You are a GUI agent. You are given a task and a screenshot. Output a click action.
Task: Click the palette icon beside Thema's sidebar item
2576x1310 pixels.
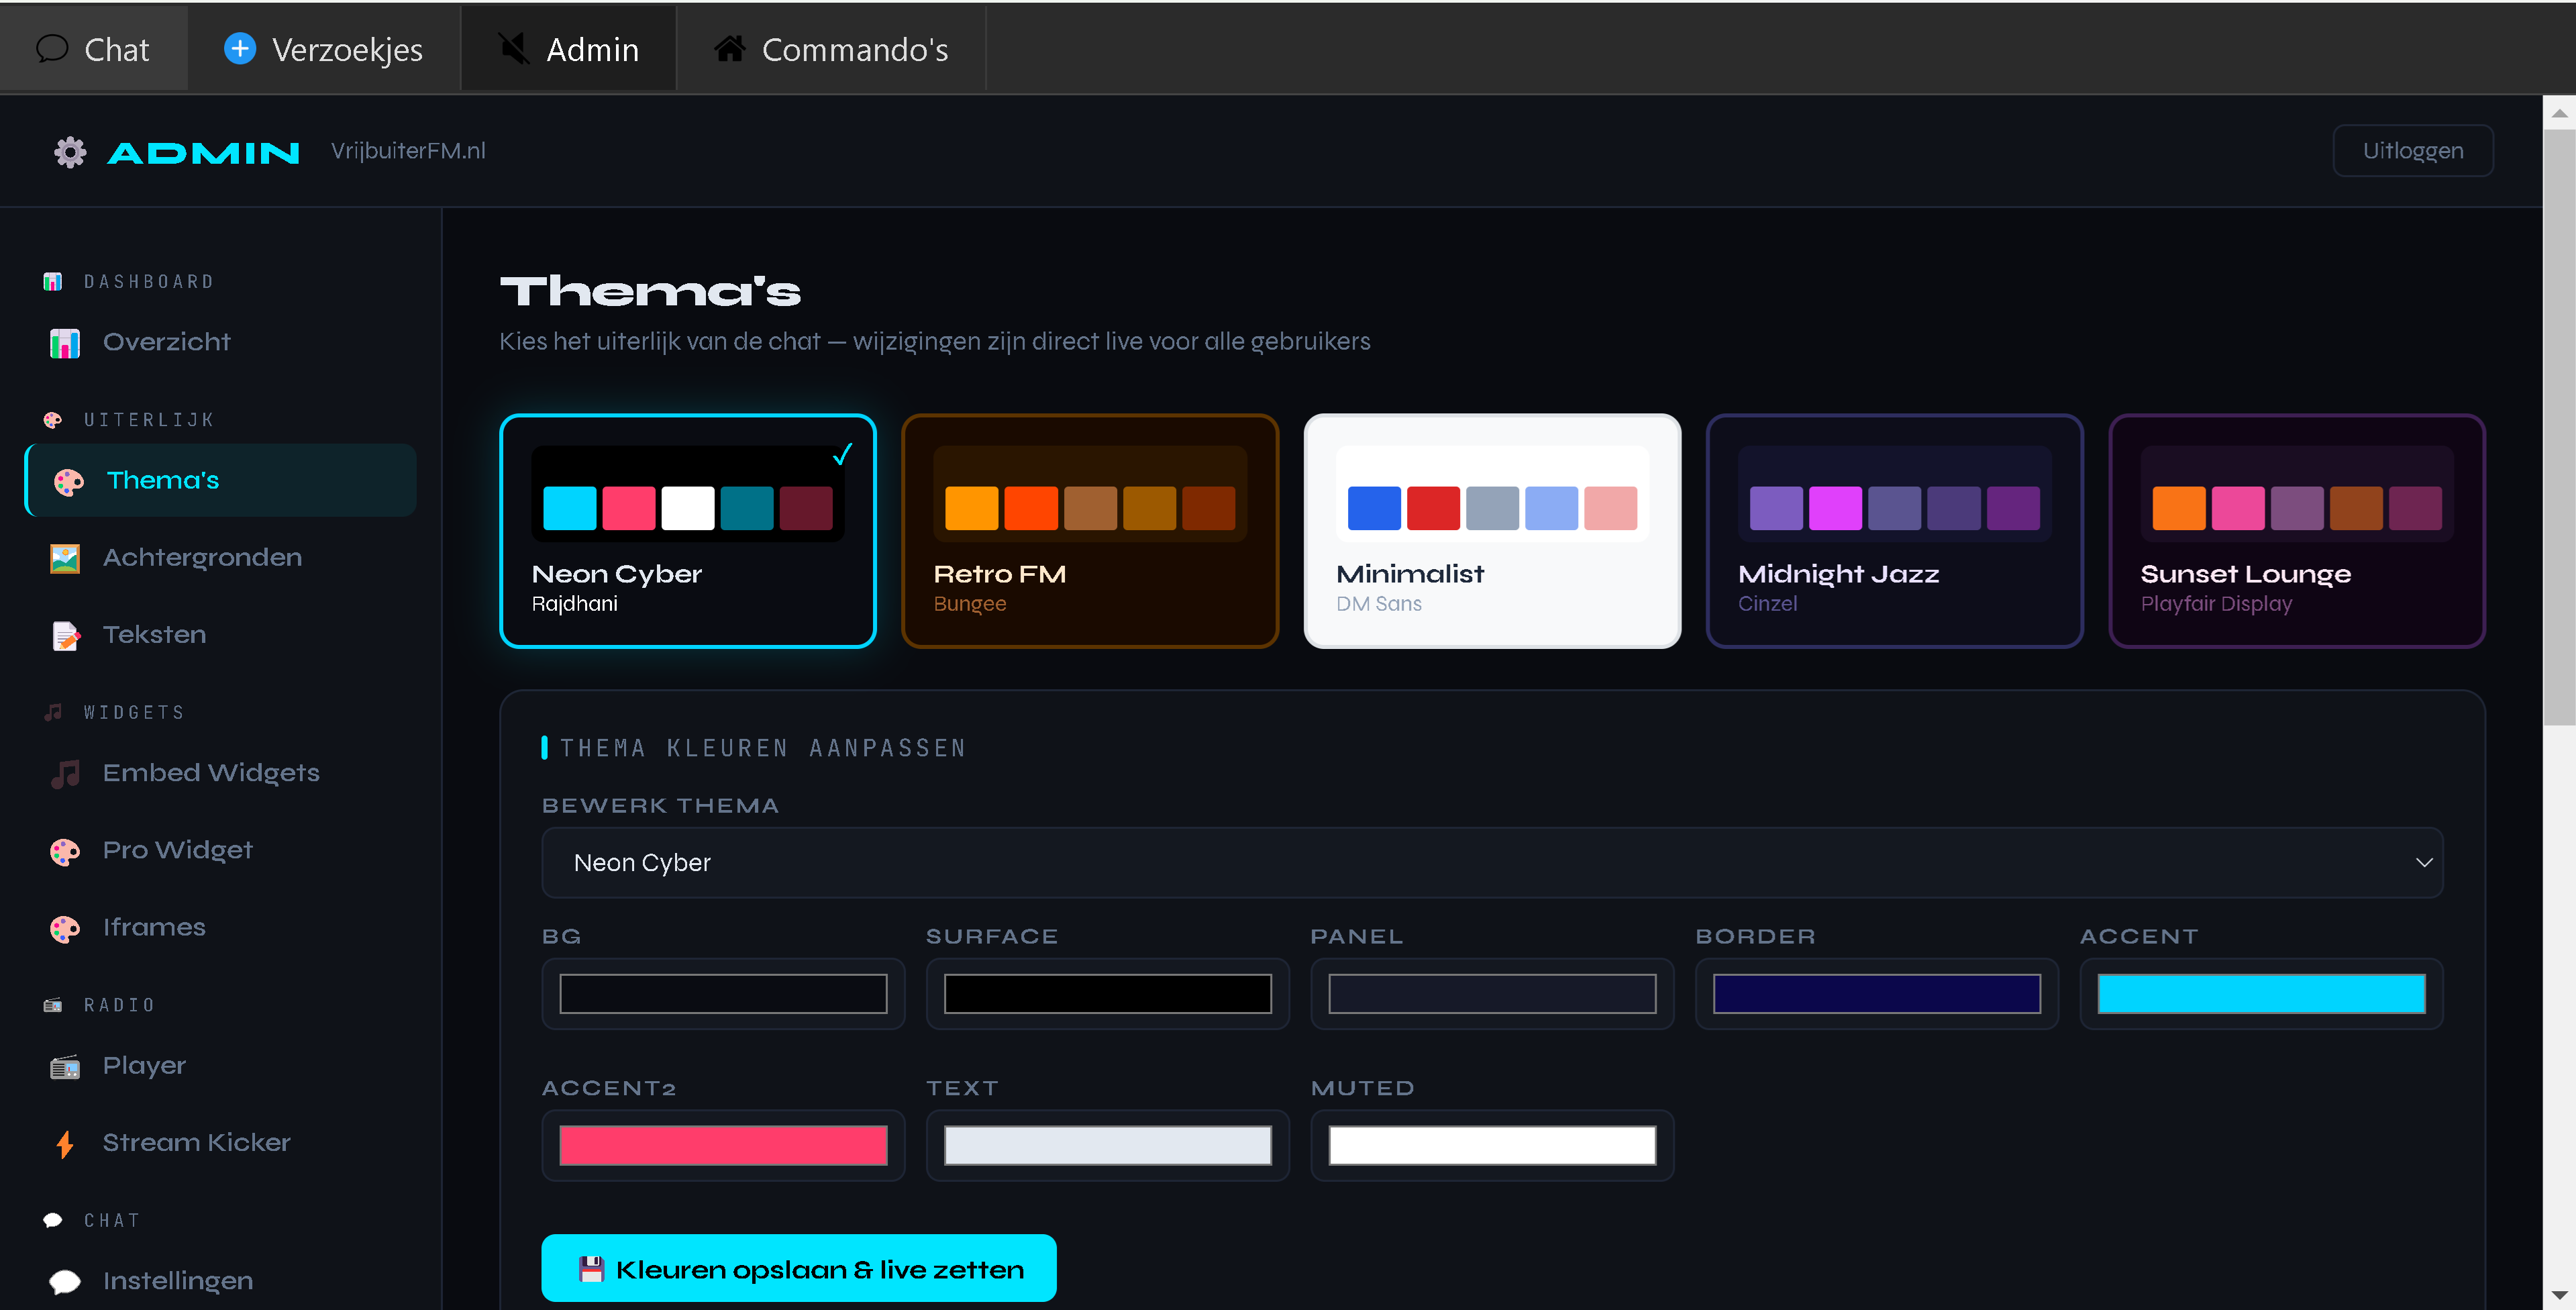tap(69, 481)
